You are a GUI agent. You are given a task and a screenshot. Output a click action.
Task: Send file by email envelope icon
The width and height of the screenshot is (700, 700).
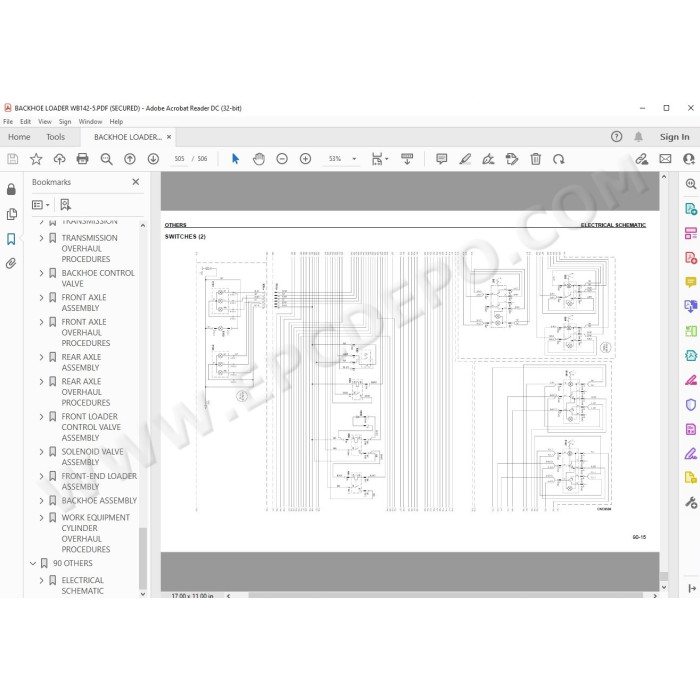click(665, 159)
